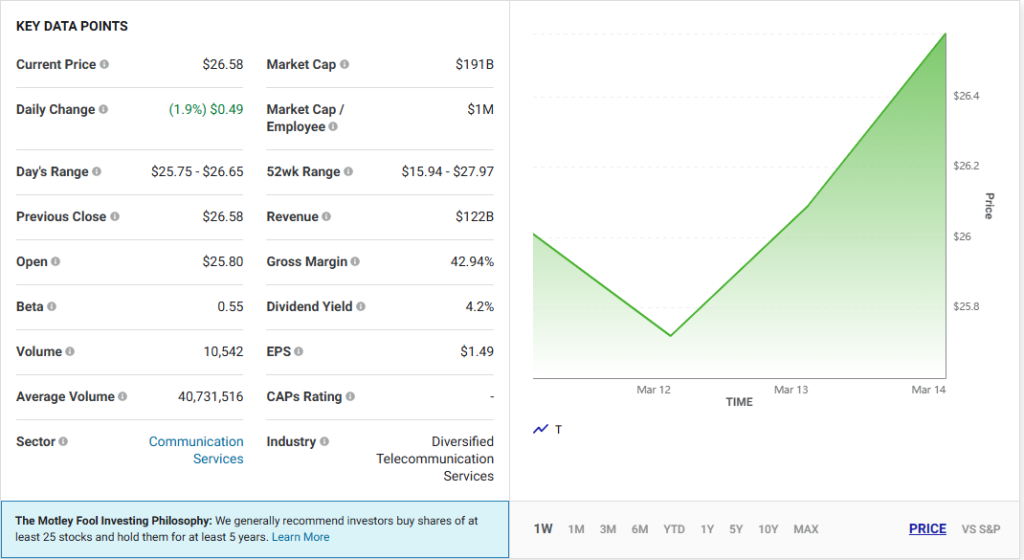Click info icon beside CAPs Rating

point(351,396)
